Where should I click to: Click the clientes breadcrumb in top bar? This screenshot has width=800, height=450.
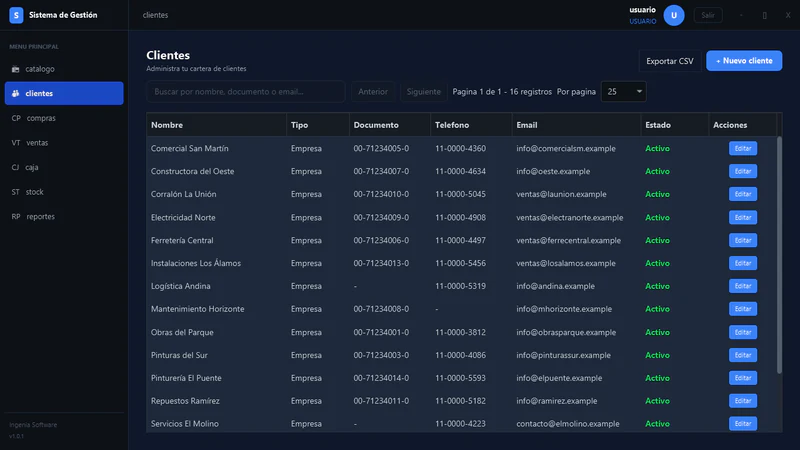pos(155,15)
